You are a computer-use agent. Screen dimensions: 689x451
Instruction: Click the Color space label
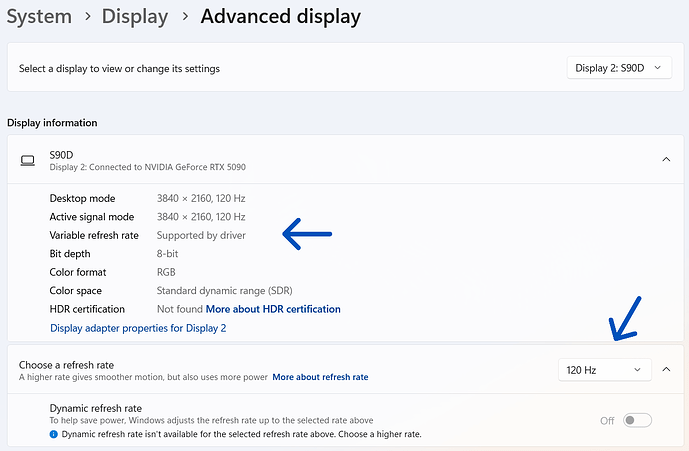point(76,291)
